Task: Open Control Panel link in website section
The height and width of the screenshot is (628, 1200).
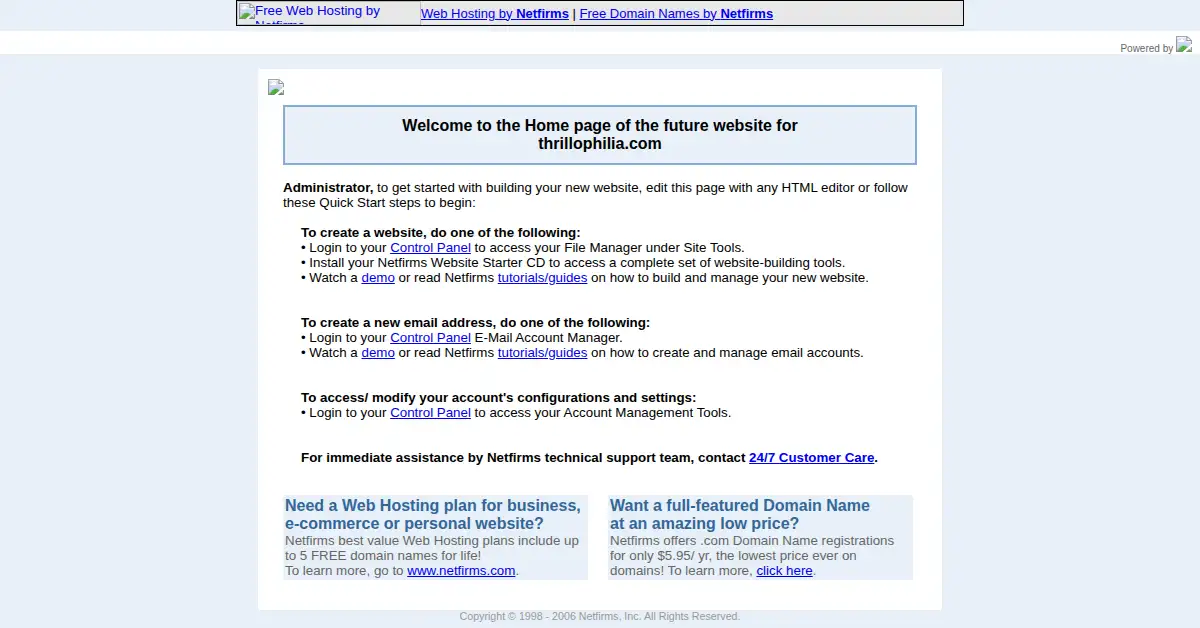Action: click(x=430, y=248)
